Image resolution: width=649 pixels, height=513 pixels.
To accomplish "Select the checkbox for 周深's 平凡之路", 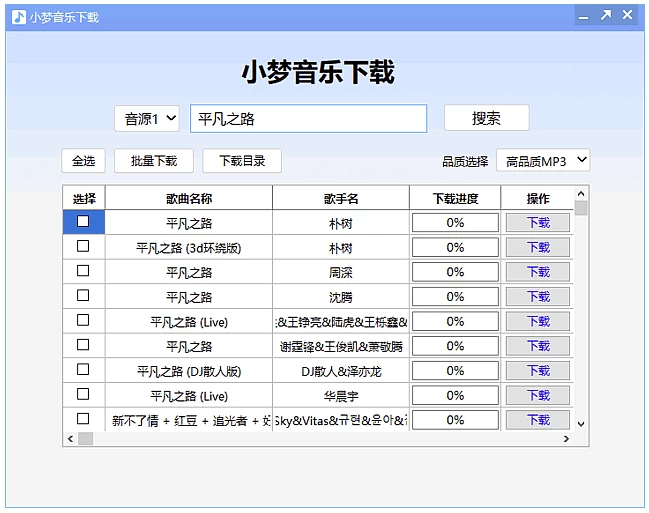I will tap(83, 271).
